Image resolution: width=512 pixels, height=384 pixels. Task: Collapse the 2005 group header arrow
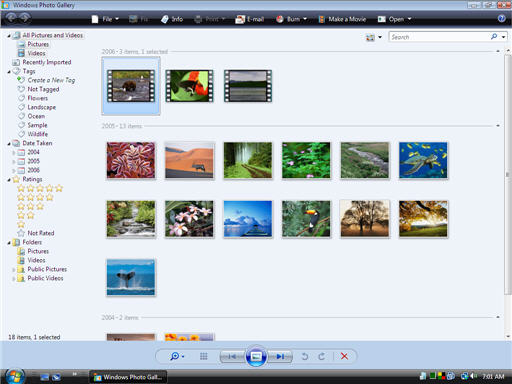pos(498,126)
